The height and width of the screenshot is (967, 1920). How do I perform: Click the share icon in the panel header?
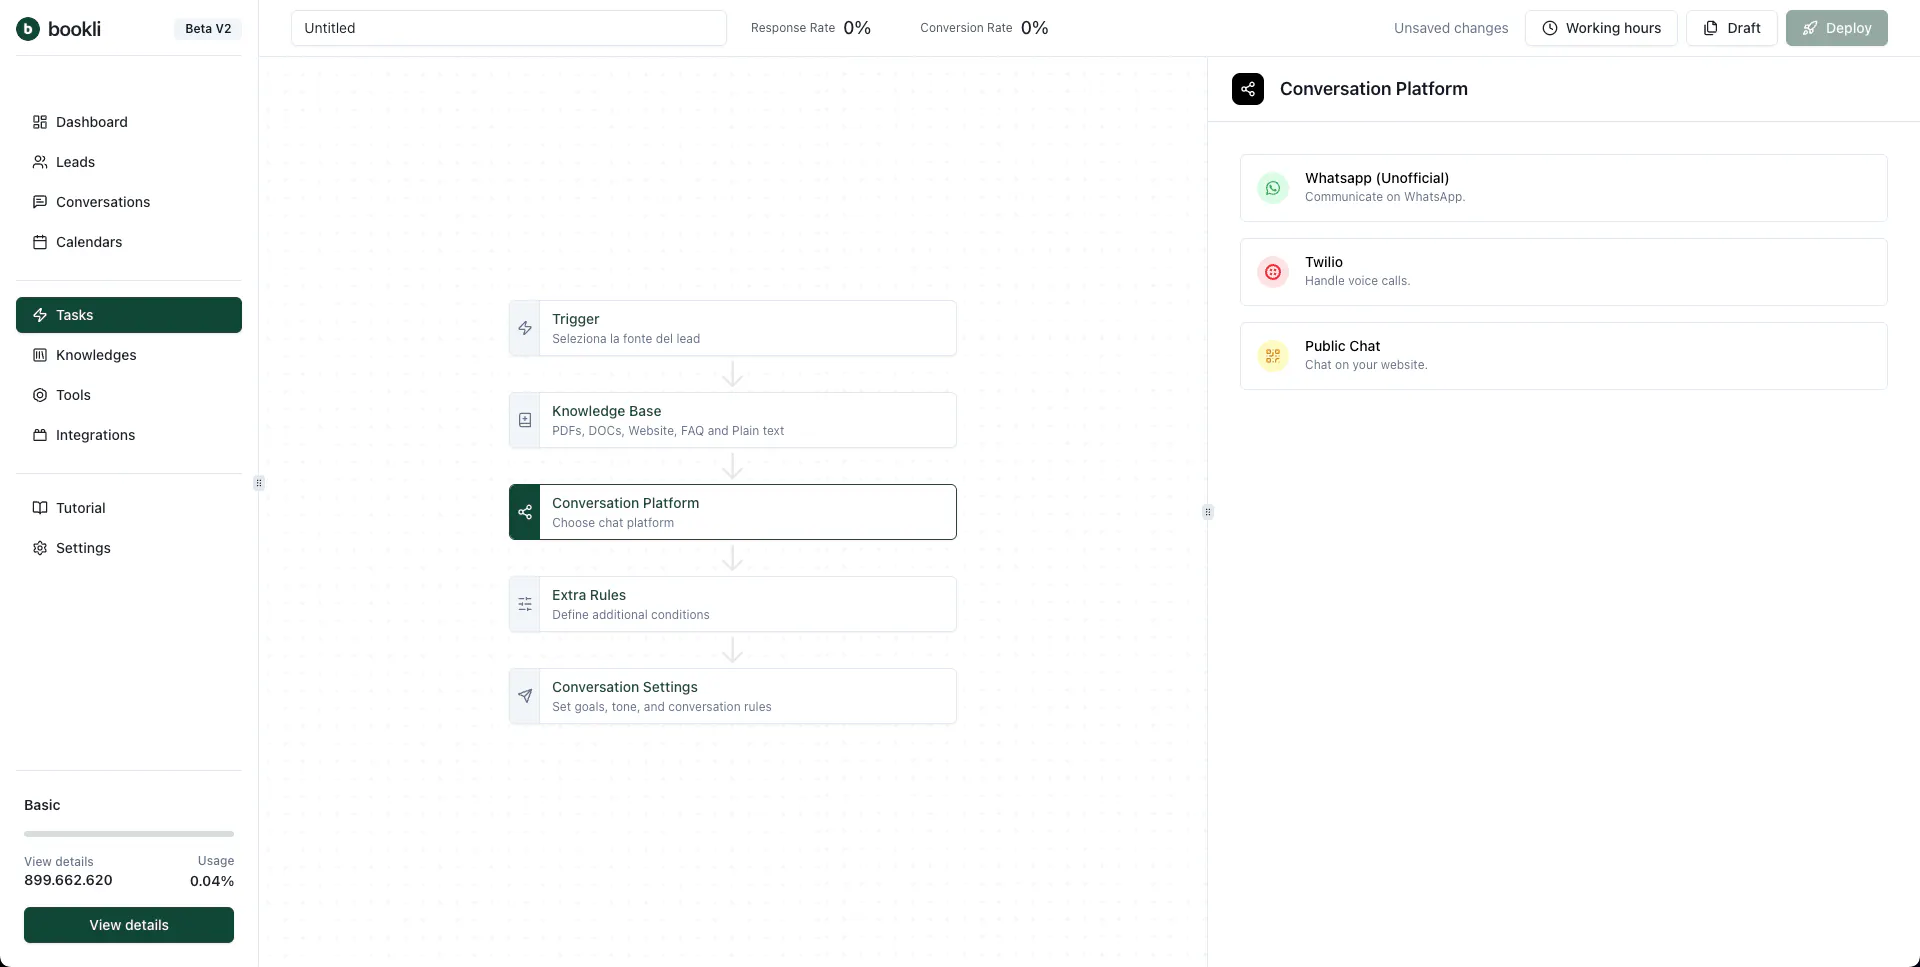(1248, 89)
